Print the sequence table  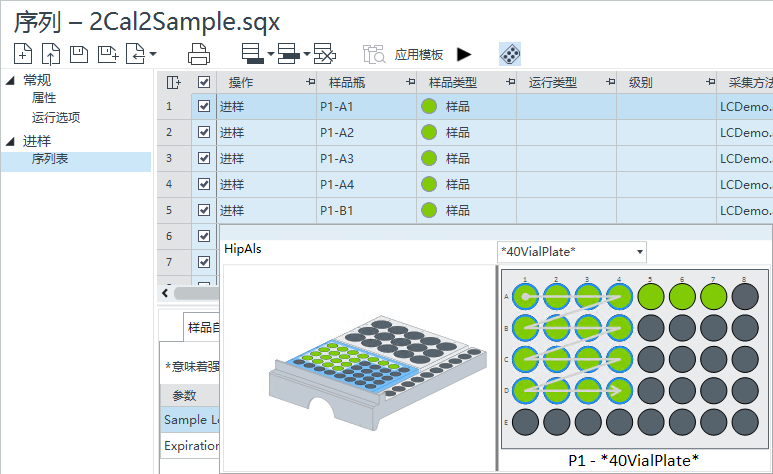[199, 54]
